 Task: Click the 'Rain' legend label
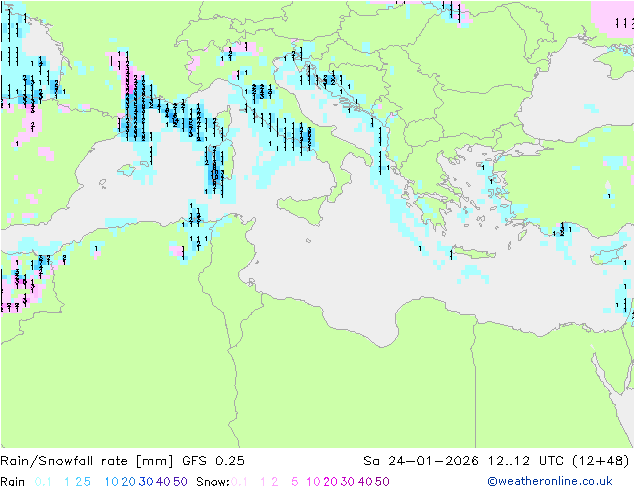(x=13, y=482)
